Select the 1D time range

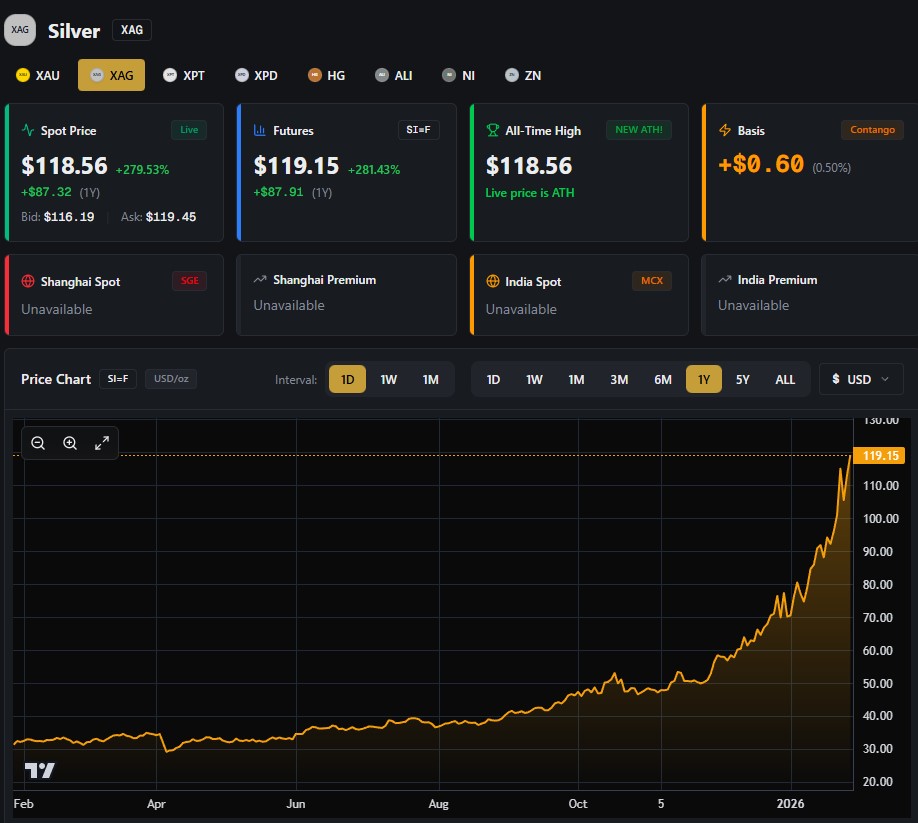tap(493, 379)
